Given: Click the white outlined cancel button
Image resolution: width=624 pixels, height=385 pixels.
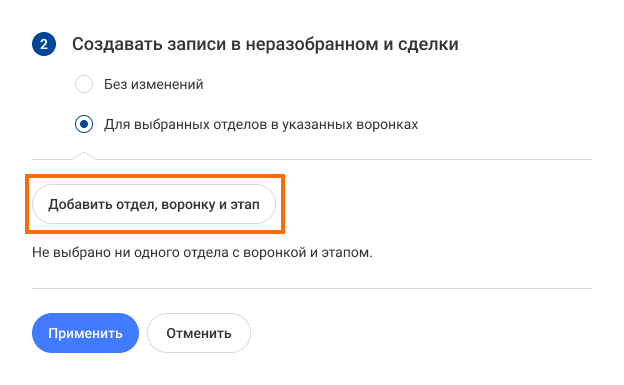Looking at the screenshot, I should [199, 333].
